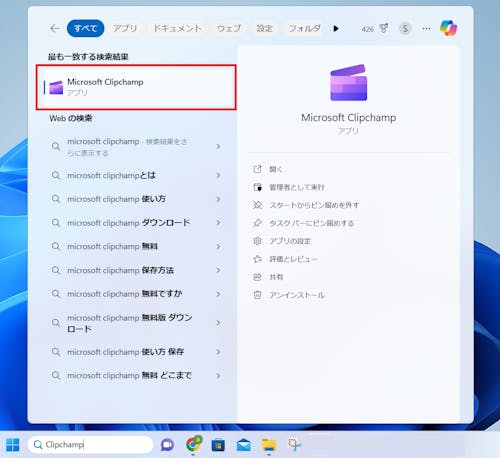Expand the 'microsoft clipchamp 保存方法' suggestion chevron
This screenshot has height=458, width=500.
click(x=218, y=270)
